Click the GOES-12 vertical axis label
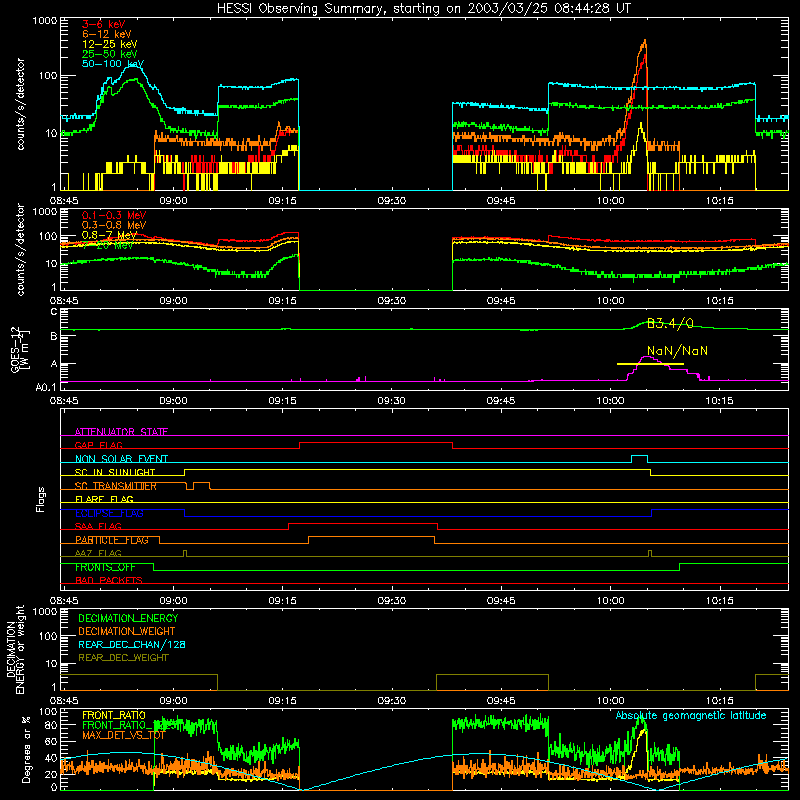Viewport: 800px width, 800px height. [x=20, y=349]
